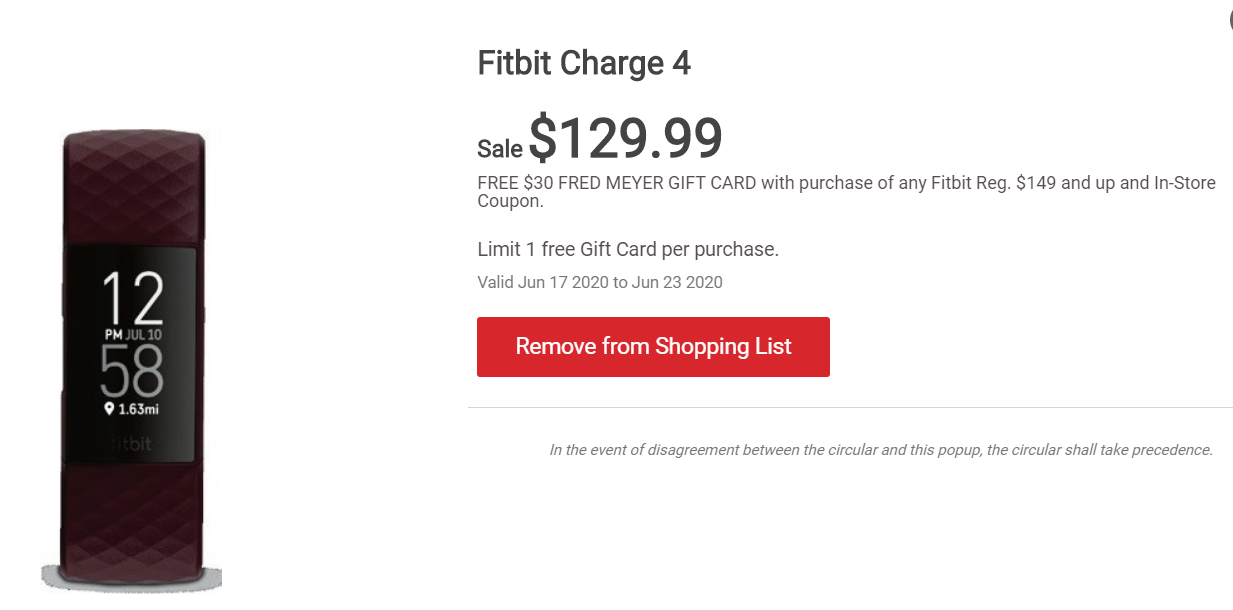Click the Remove from Shopping List button

tap(653, 347)
